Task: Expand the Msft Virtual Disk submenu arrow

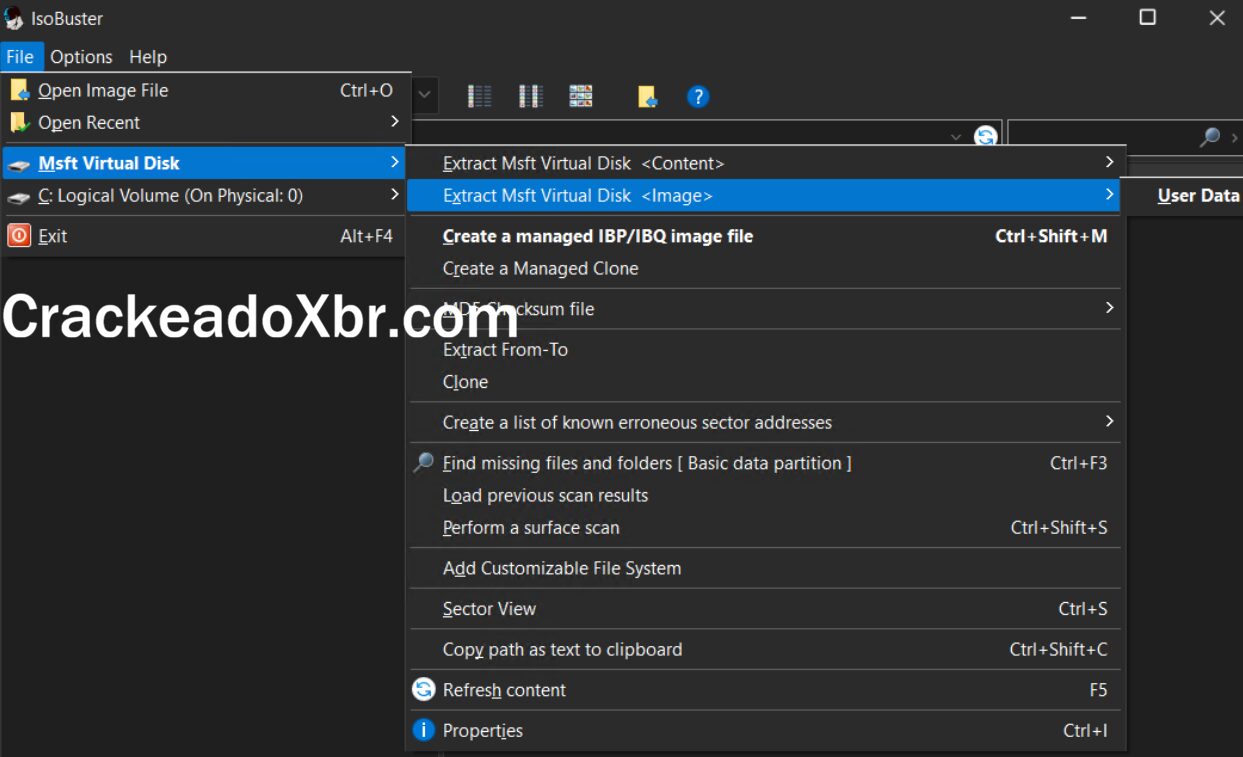Action: (395, 162)
